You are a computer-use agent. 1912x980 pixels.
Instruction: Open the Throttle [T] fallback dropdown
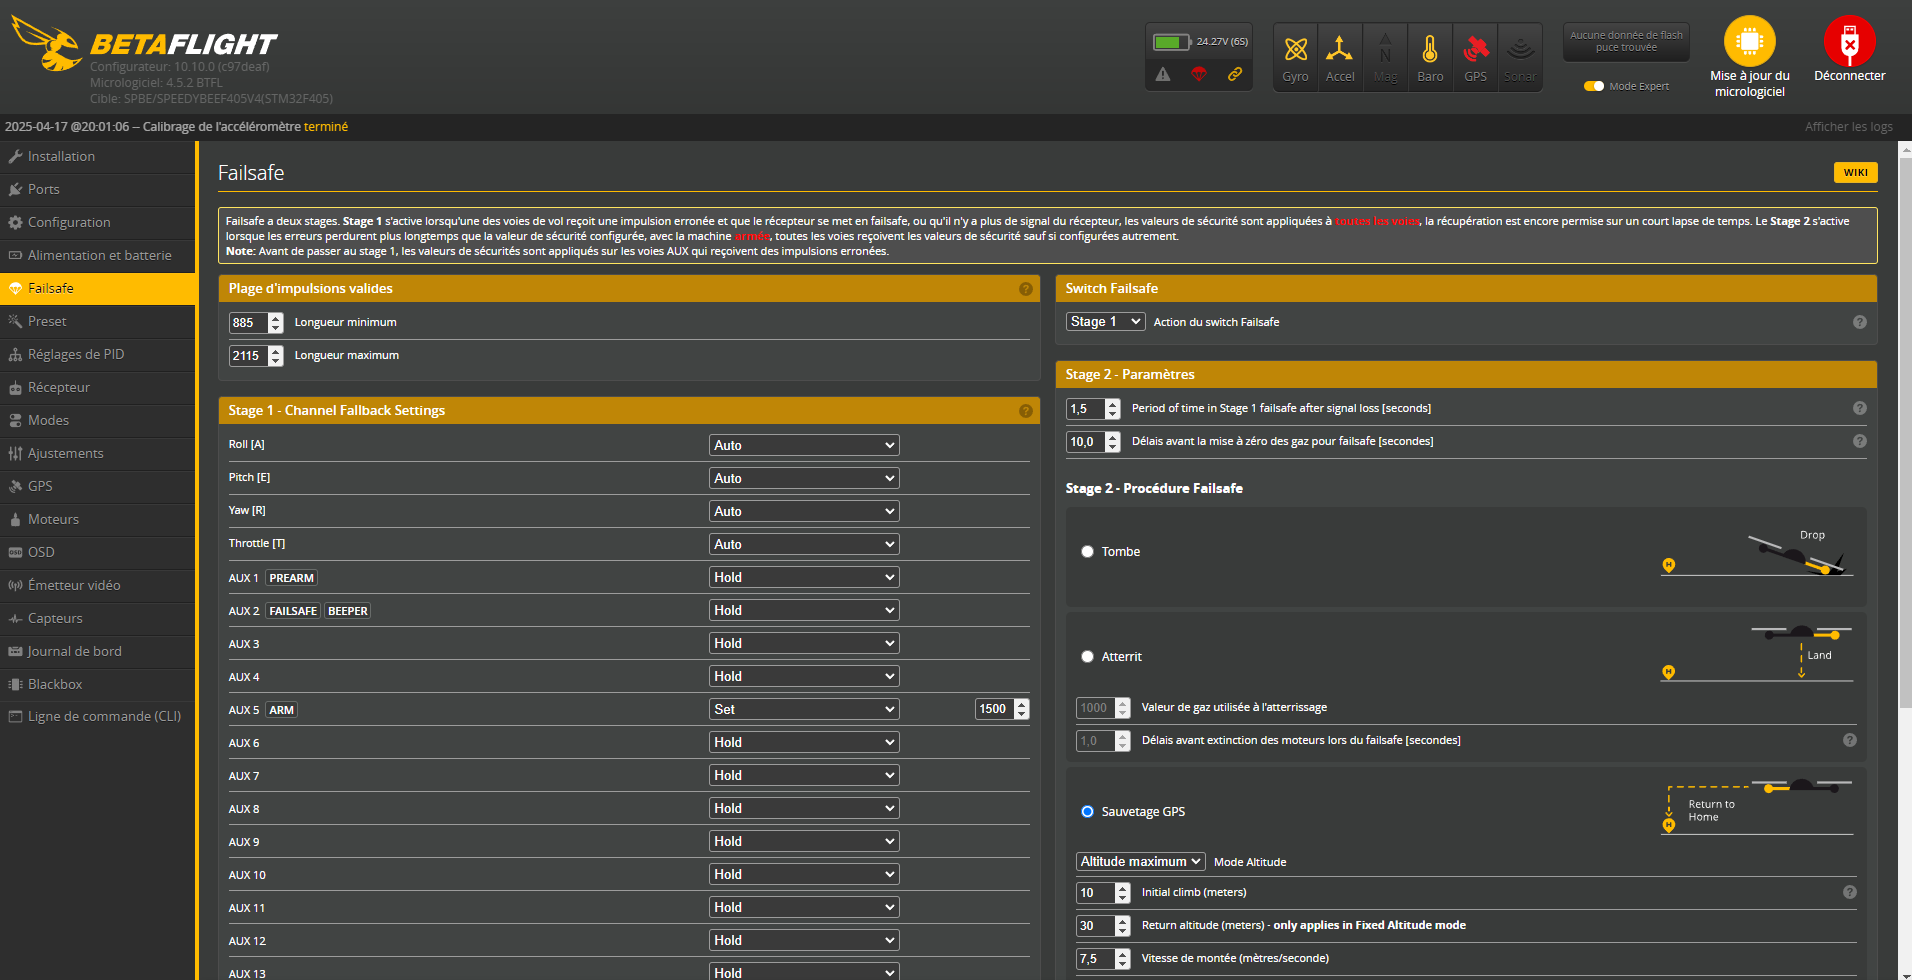803,545
